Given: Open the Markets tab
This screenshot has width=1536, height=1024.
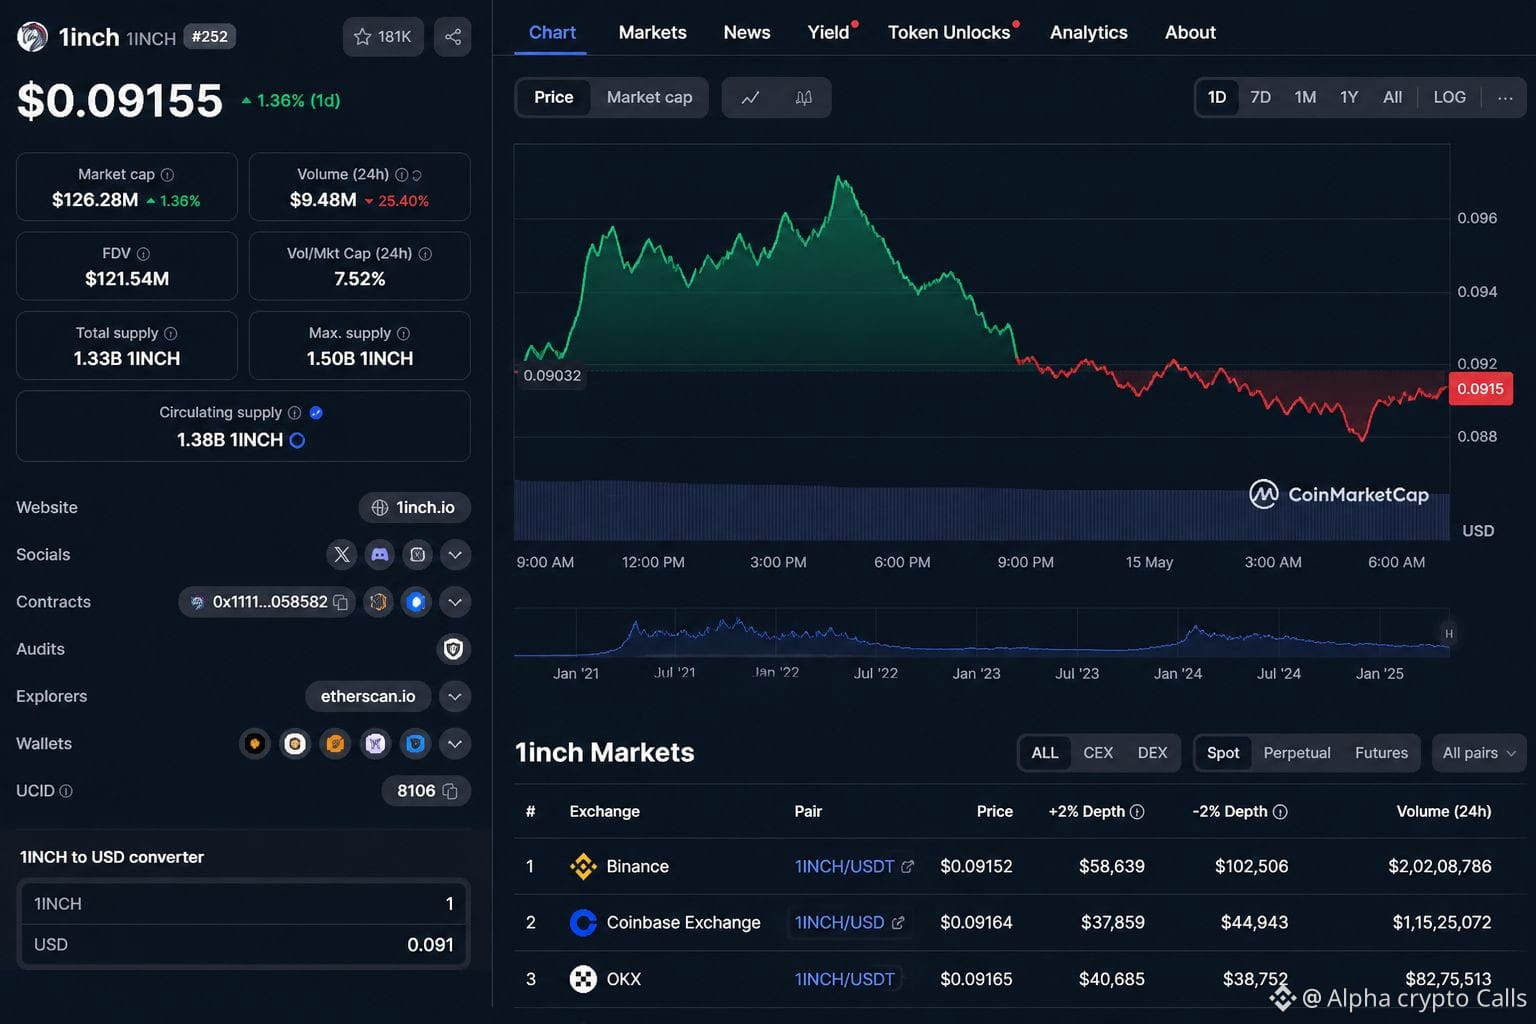Looking at the screenshot, I should [652, 33].
